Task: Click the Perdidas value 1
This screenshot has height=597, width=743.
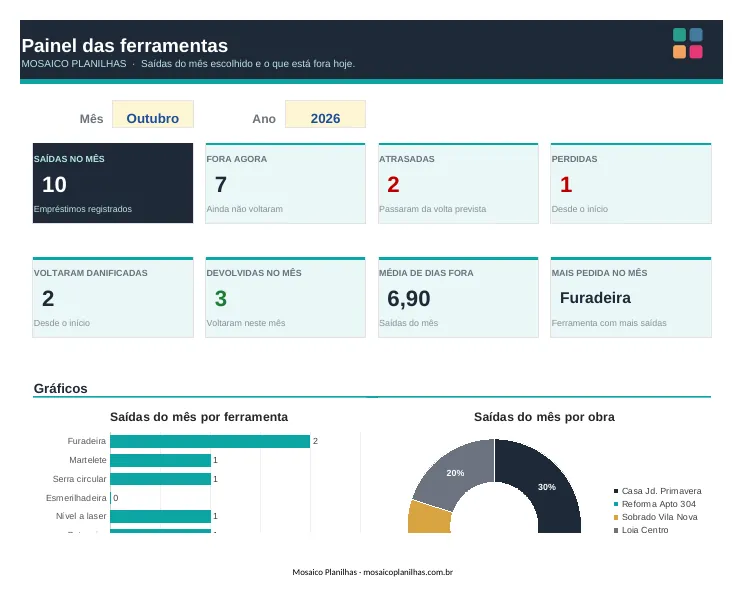Action: [566, 185]
